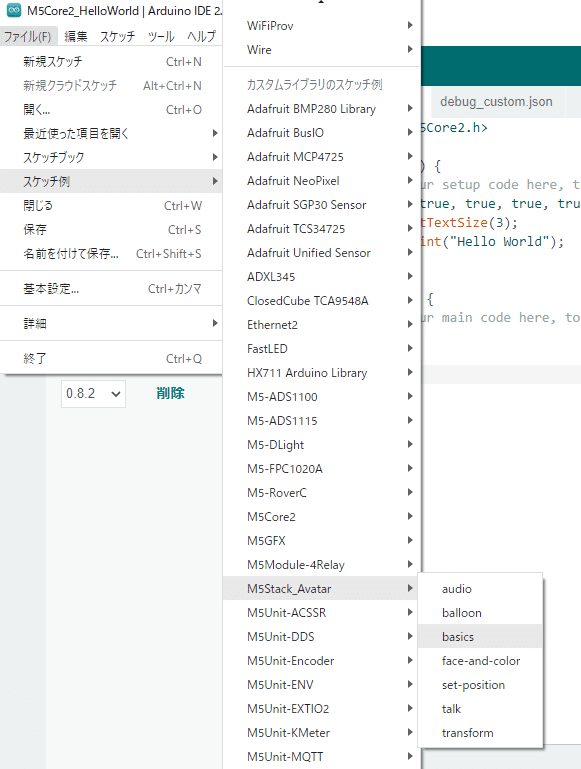Expand WiFiProv examples submenu
The width and height of the screenshot is (581, 769).
(322, 26)
